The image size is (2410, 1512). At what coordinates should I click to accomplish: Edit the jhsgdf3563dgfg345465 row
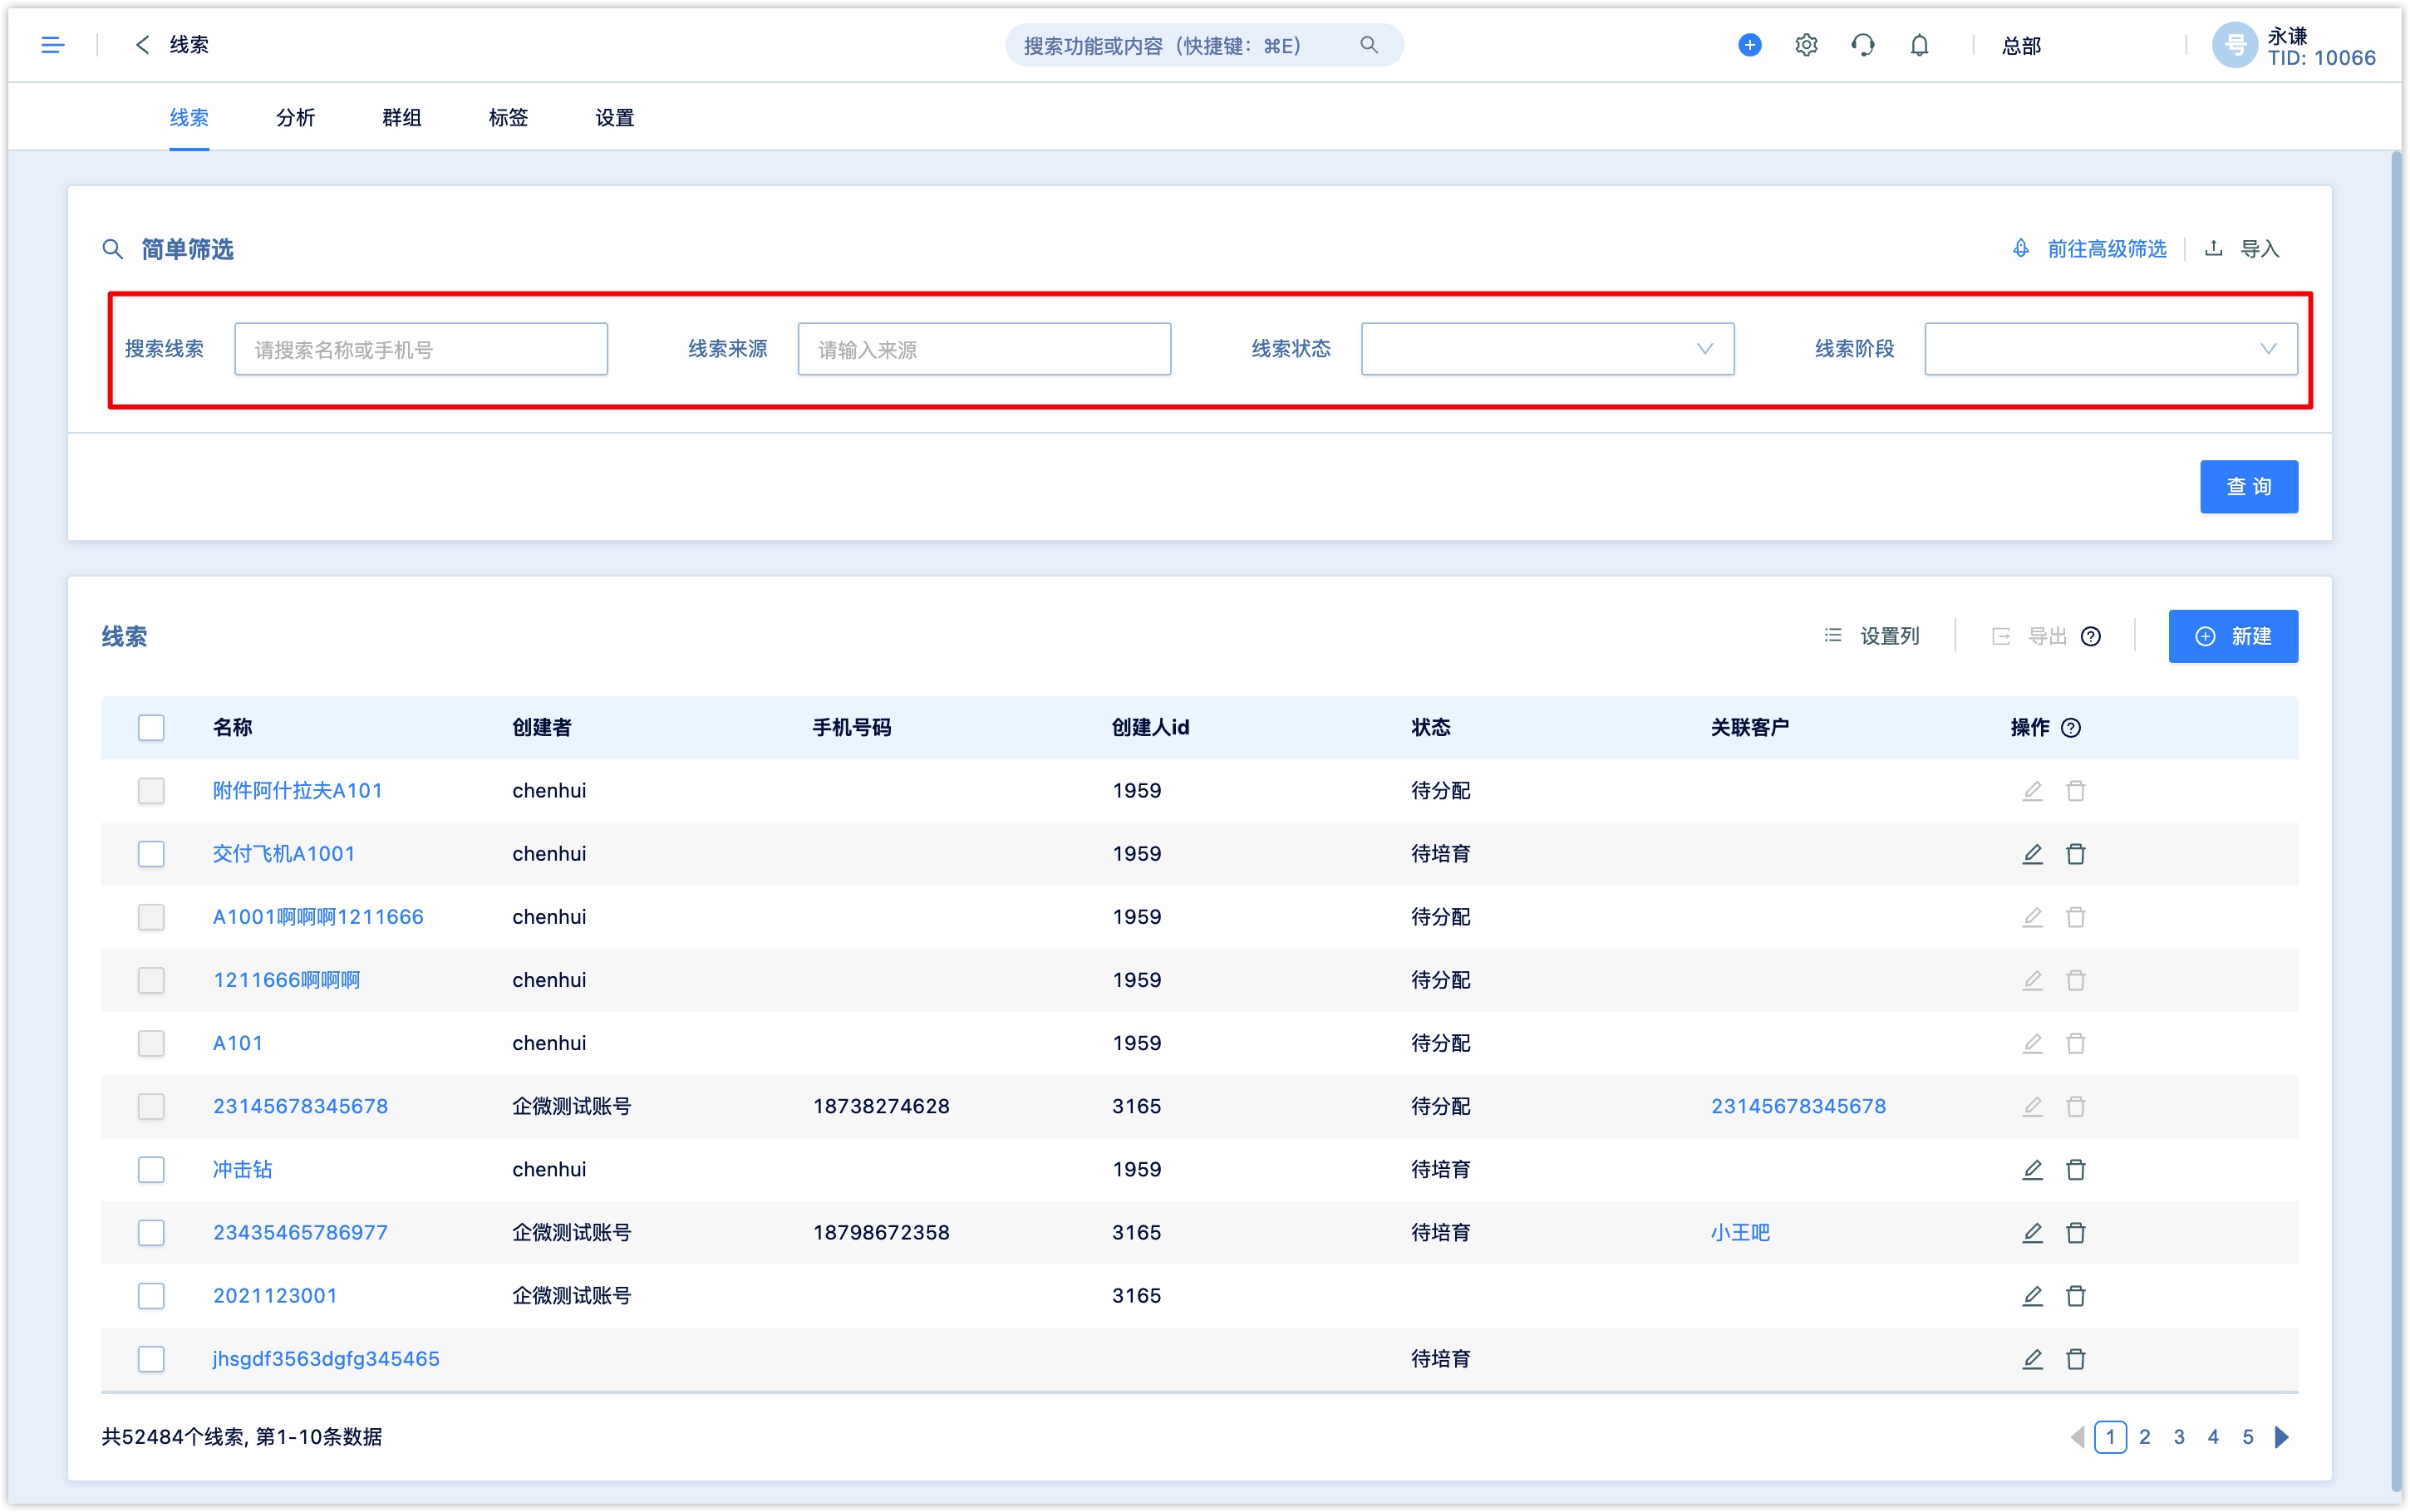(2032, 1358)
